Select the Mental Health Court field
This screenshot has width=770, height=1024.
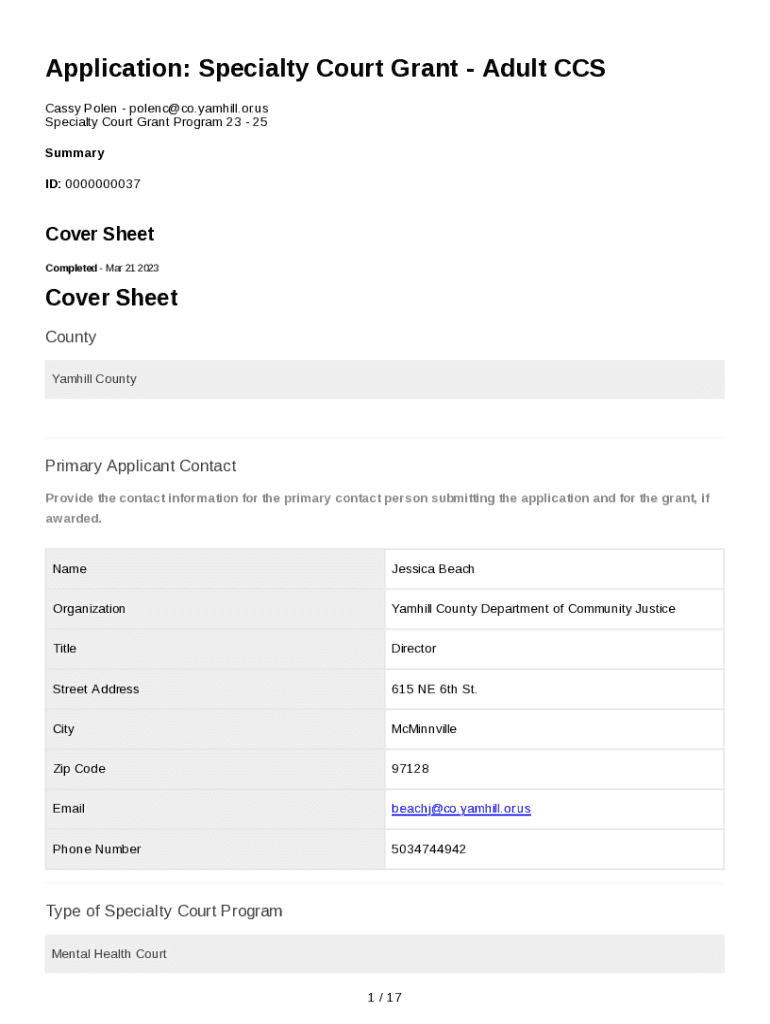pyautogui.click(x=384, y=954)
